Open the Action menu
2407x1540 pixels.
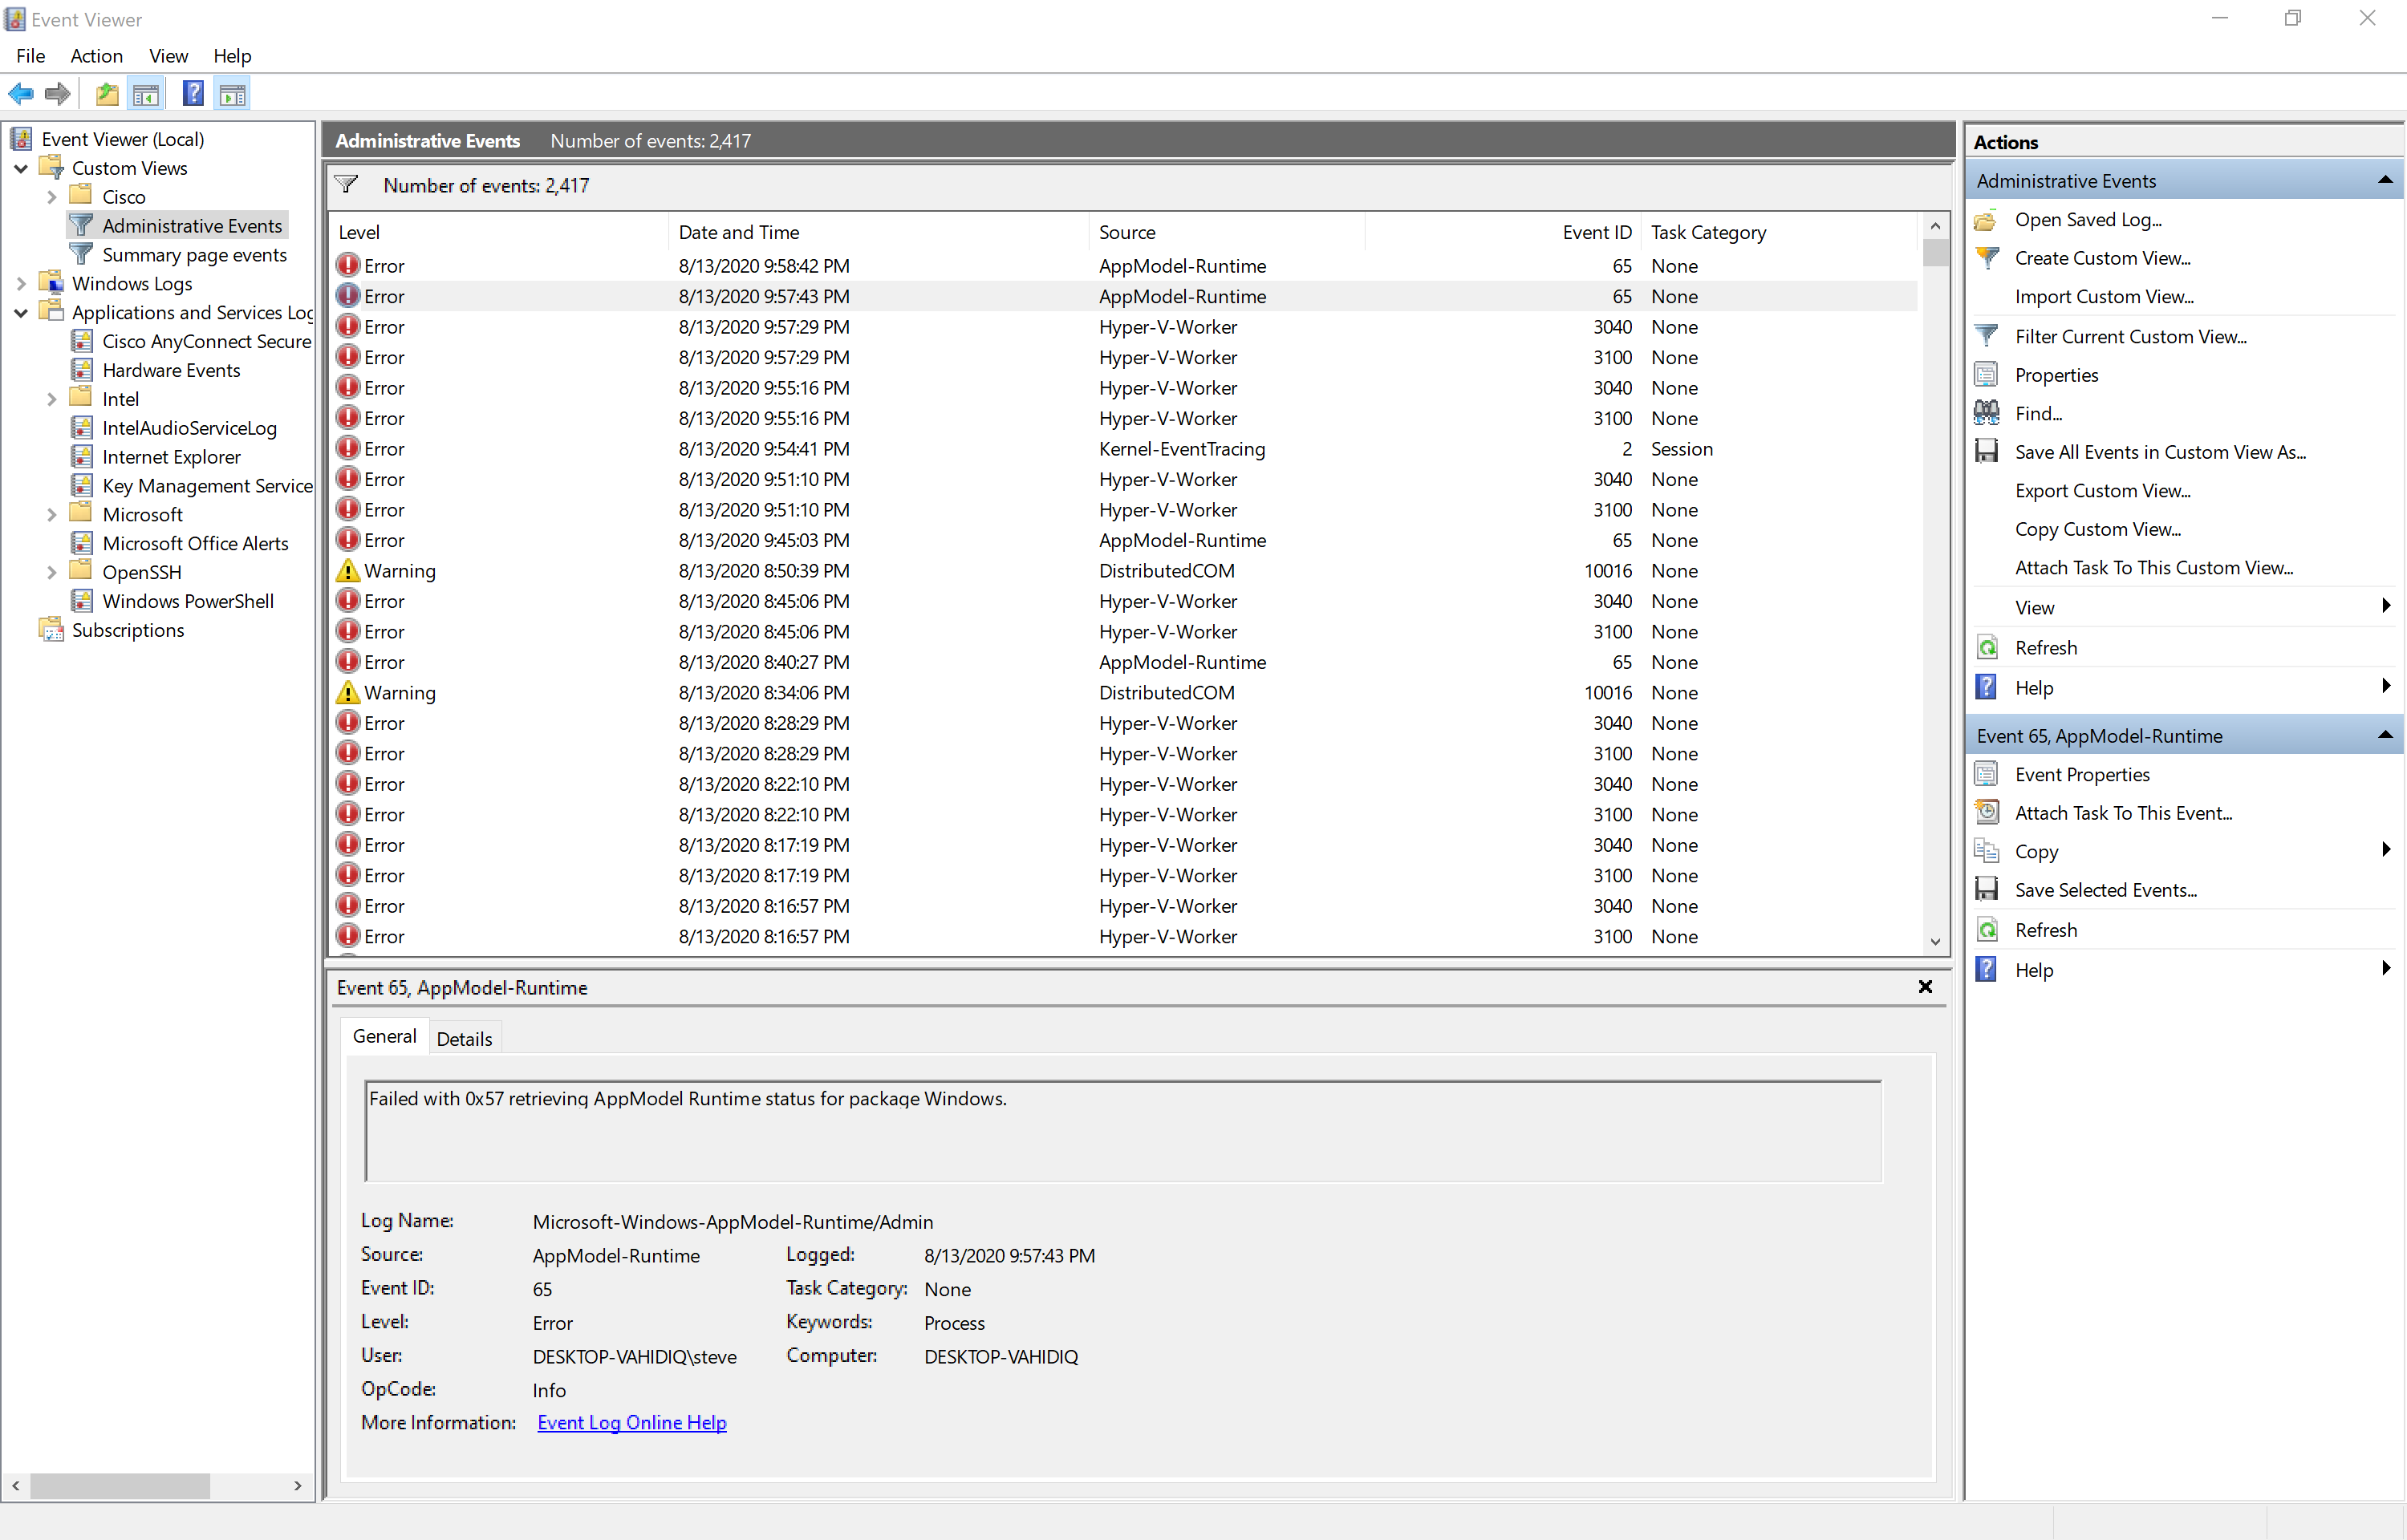point(97,56)
